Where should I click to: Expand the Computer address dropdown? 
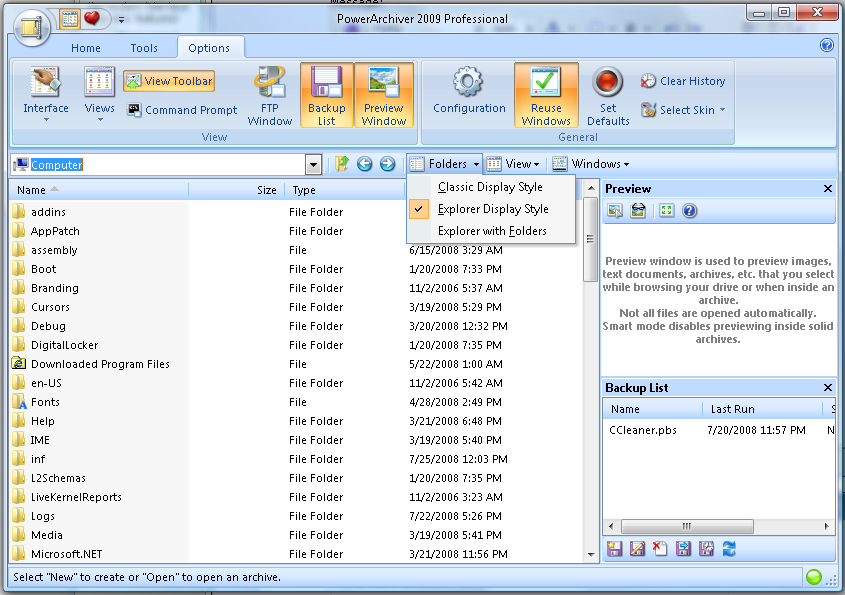coord(314,165)
